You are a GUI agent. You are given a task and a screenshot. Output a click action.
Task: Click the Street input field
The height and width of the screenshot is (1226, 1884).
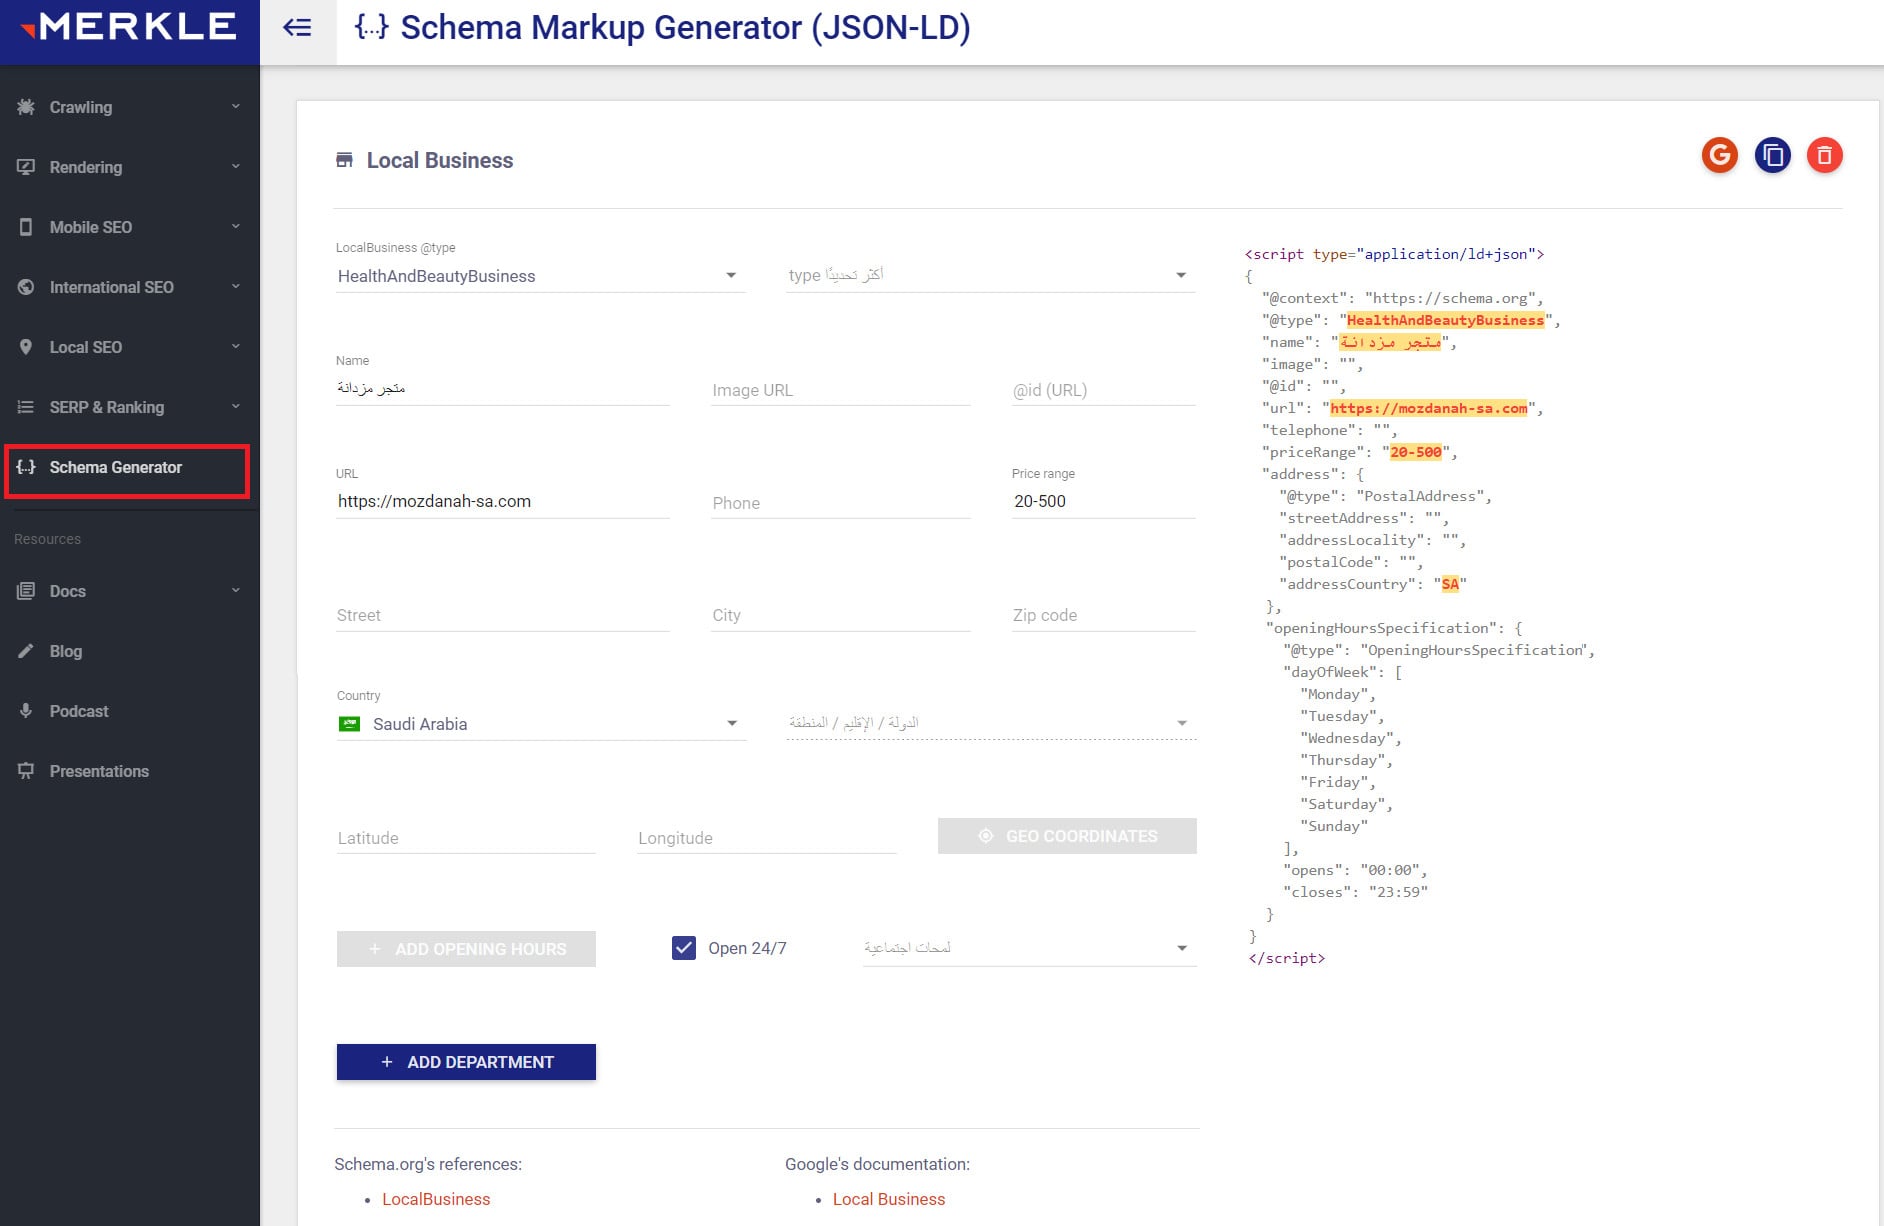click(503, 615)
